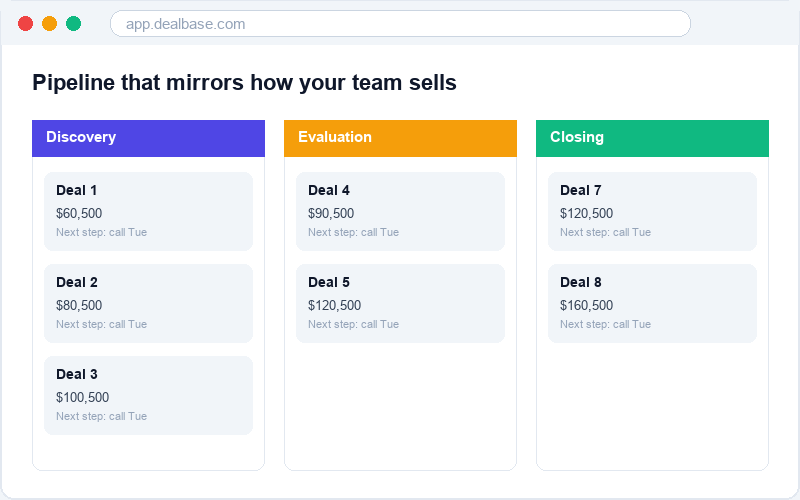Click the green maximize window dot
This screenshot has width=800, height=500.
click(73, 23)
